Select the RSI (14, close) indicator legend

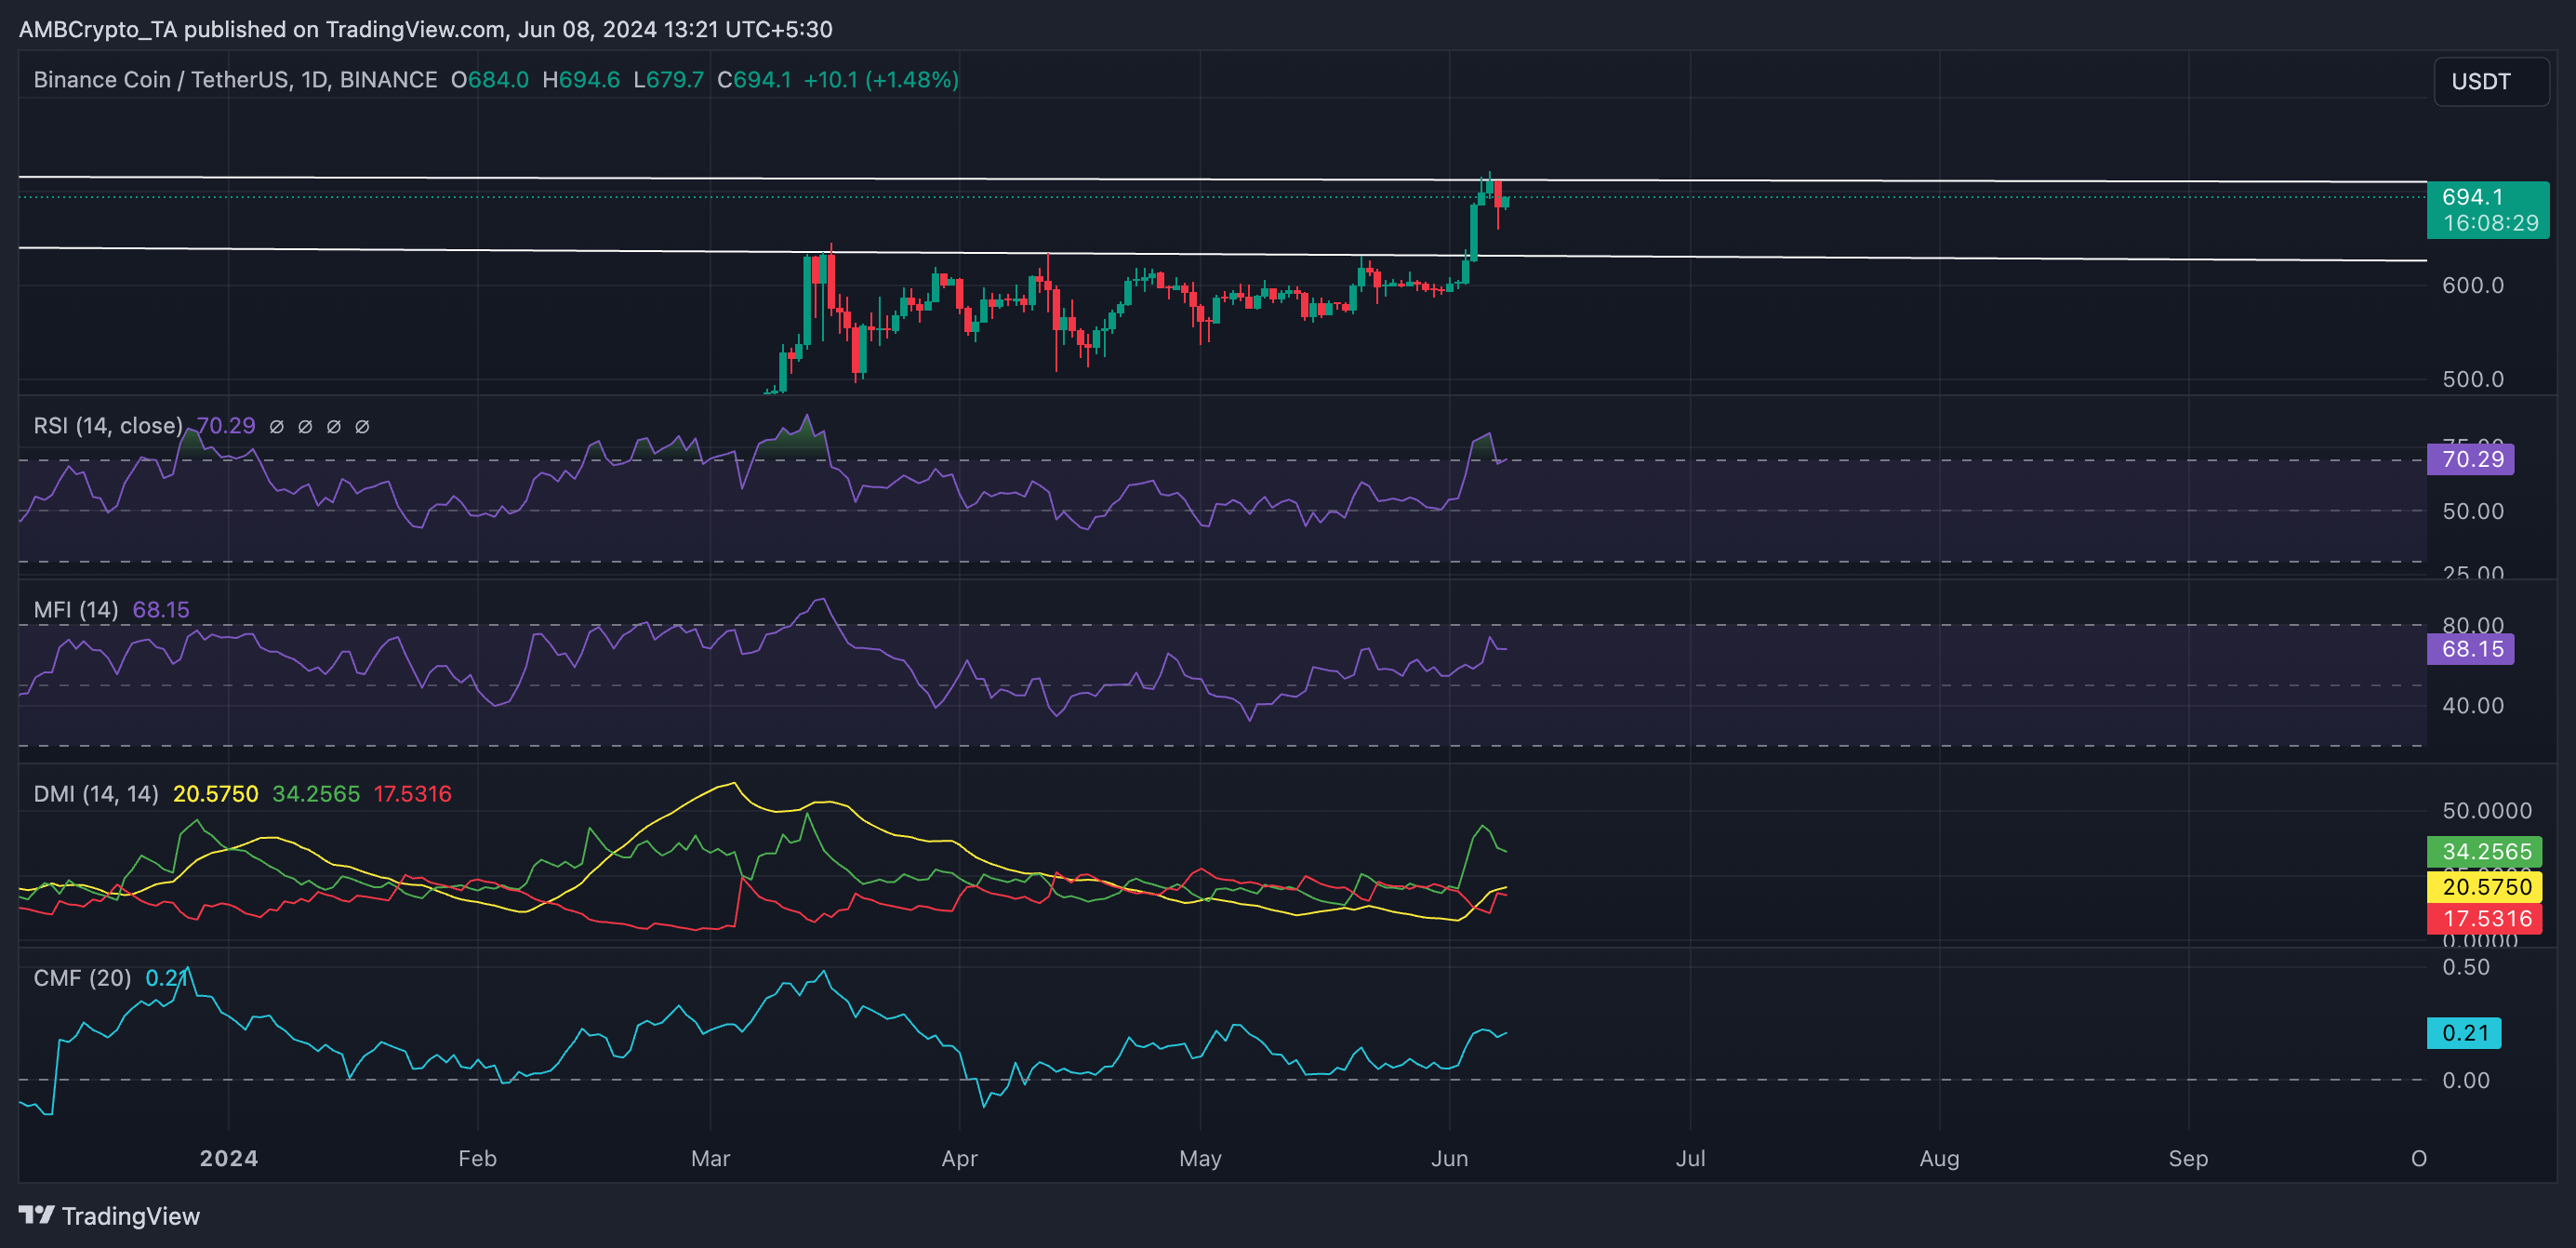click(108, 426)
